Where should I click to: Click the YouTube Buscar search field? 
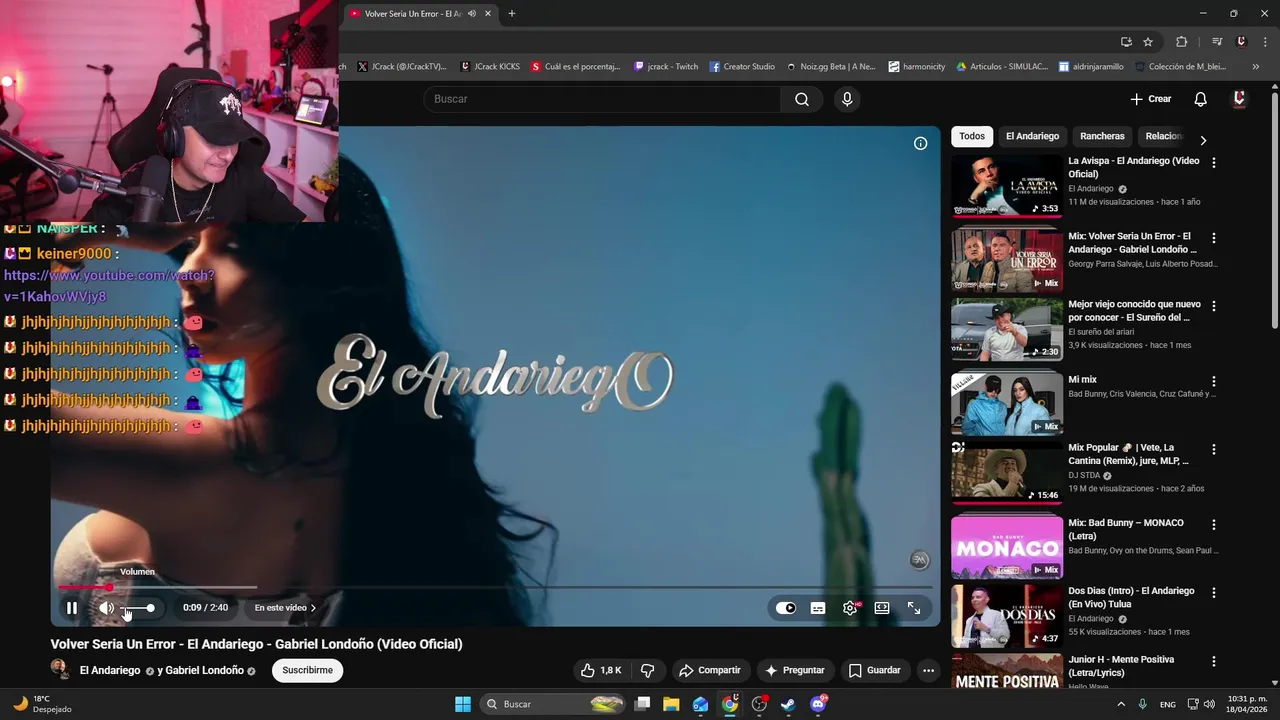tap(602, 99)
